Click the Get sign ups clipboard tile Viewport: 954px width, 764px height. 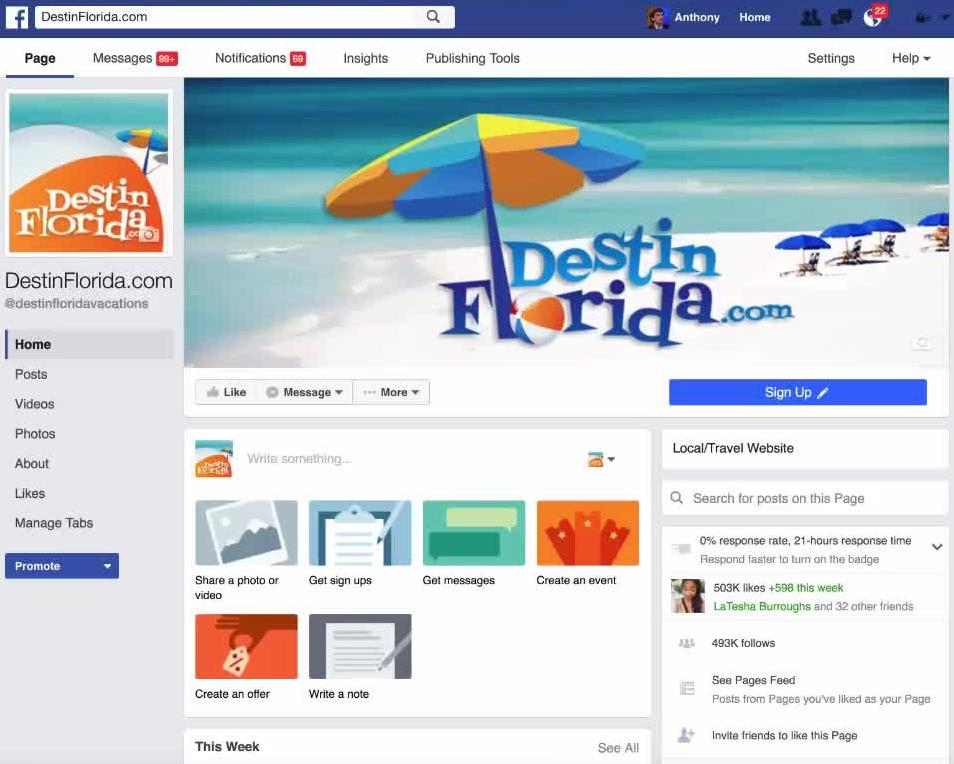[360, 533]
